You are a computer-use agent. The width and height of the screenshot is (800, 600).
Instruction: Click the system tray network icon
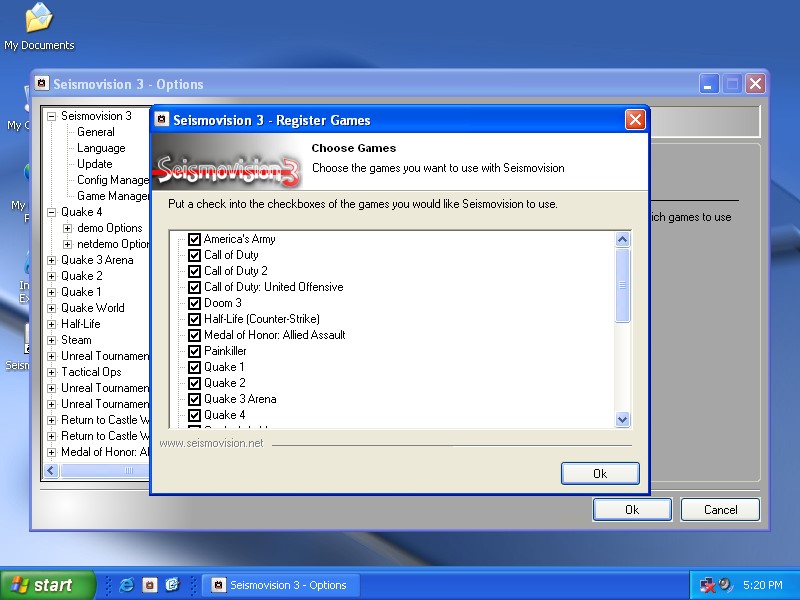pyautogui.click(x=707, y=585)
